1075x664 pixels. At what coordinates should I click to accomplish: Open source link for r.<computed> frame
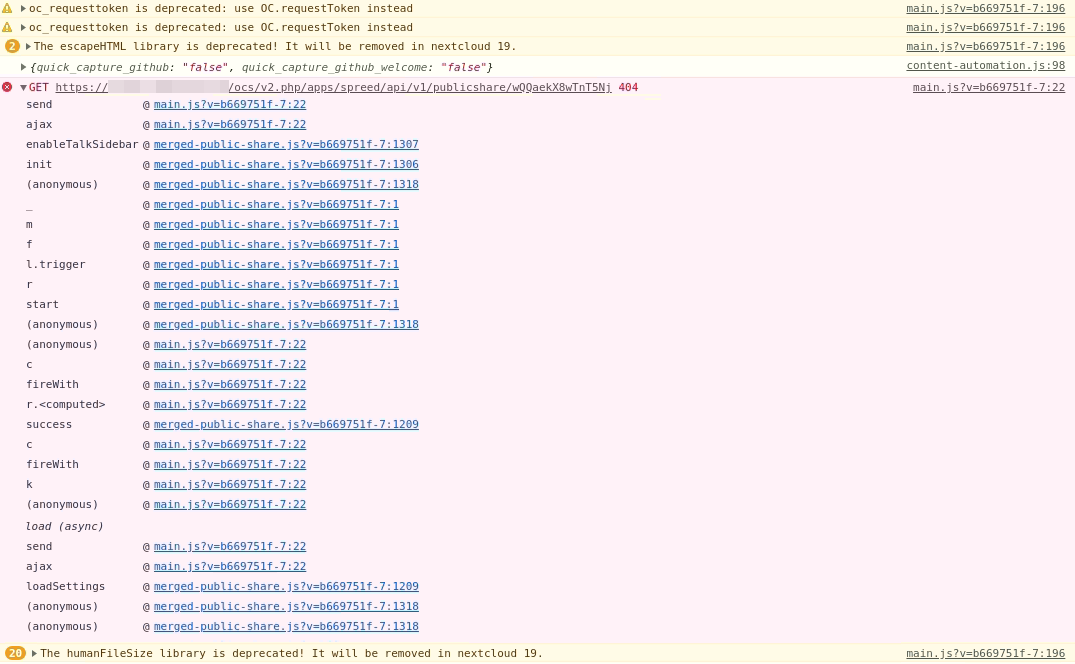tap(230, 404)
